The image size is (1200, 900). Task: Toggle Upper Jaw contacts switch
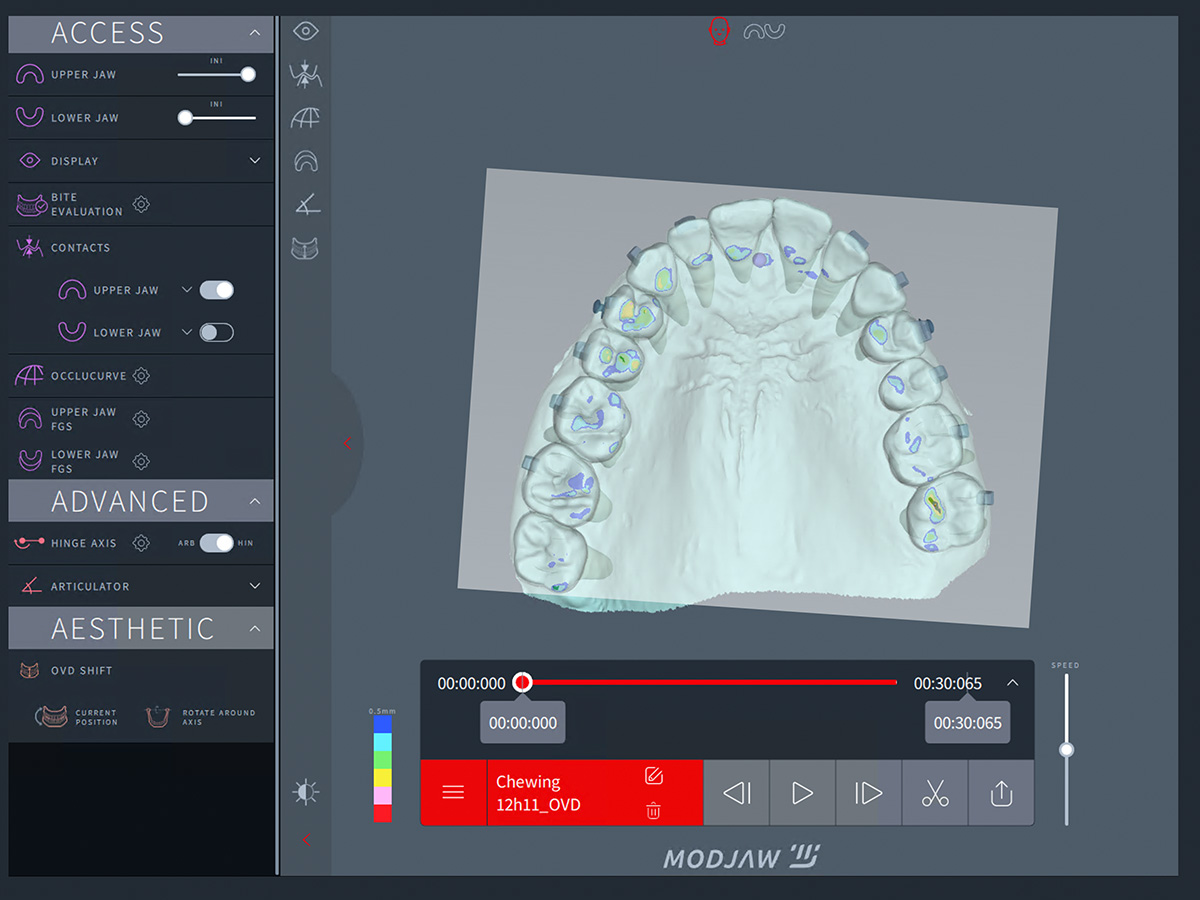[x=216, y=290]
